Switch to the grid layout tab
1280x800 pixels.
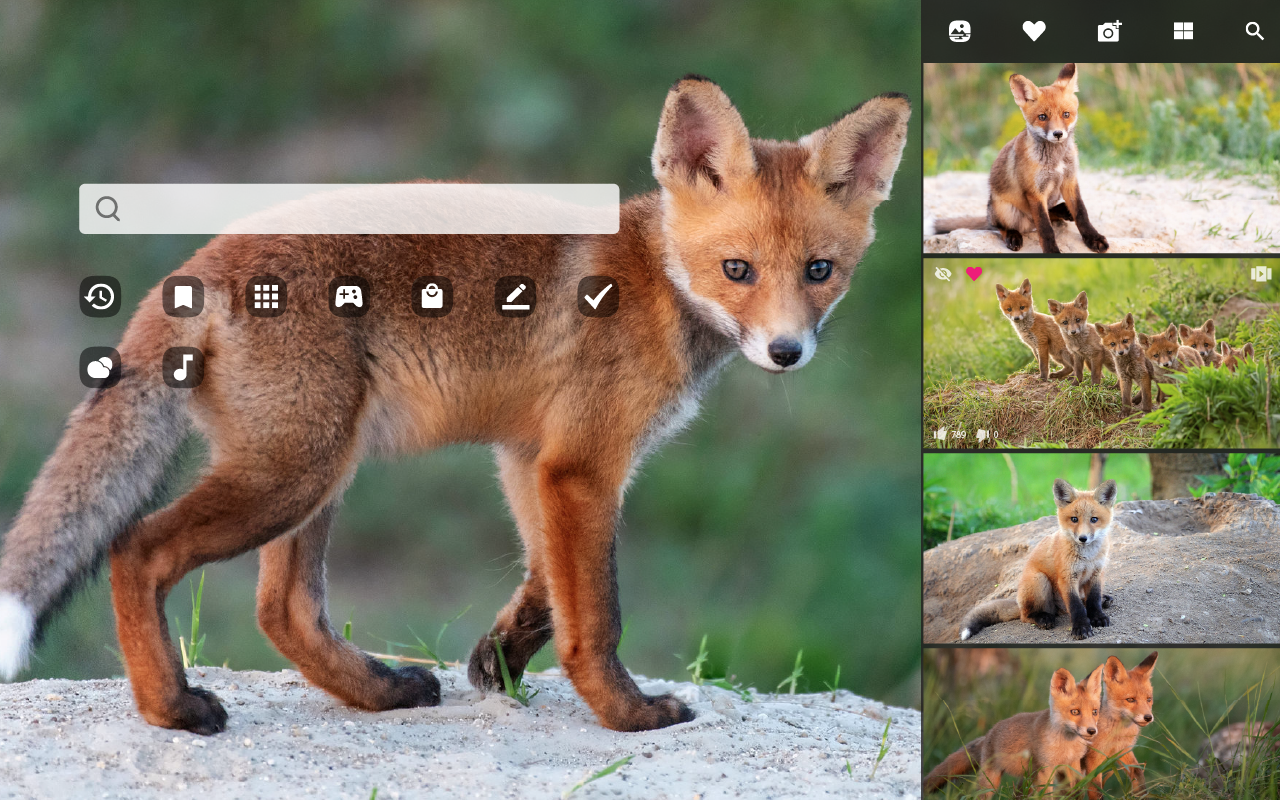point(1183,31)
